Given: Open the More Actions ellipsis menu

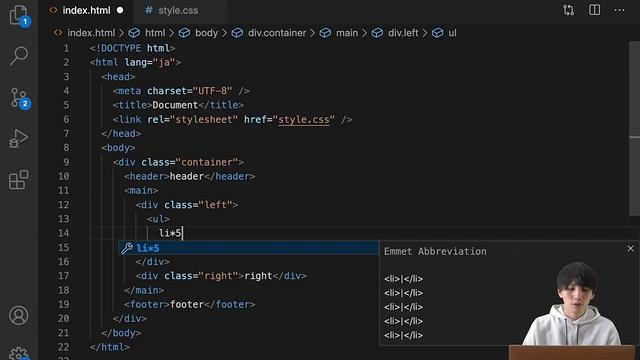Looking at the screenshot, I should click(619, 10).
